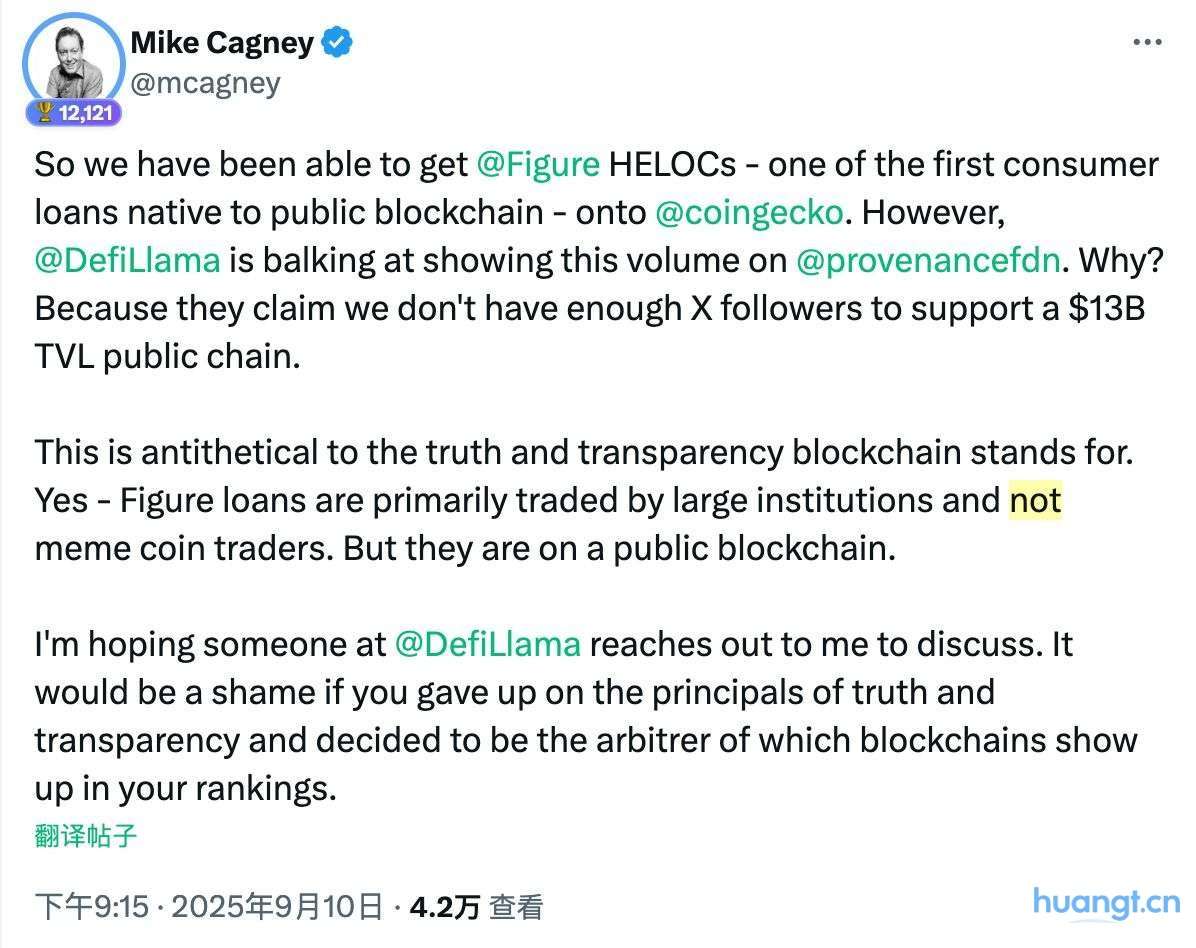Open the @coingecko mention link
Image resolution: width=1196 pixels, height=948 pixels.
tap(748, 212)
